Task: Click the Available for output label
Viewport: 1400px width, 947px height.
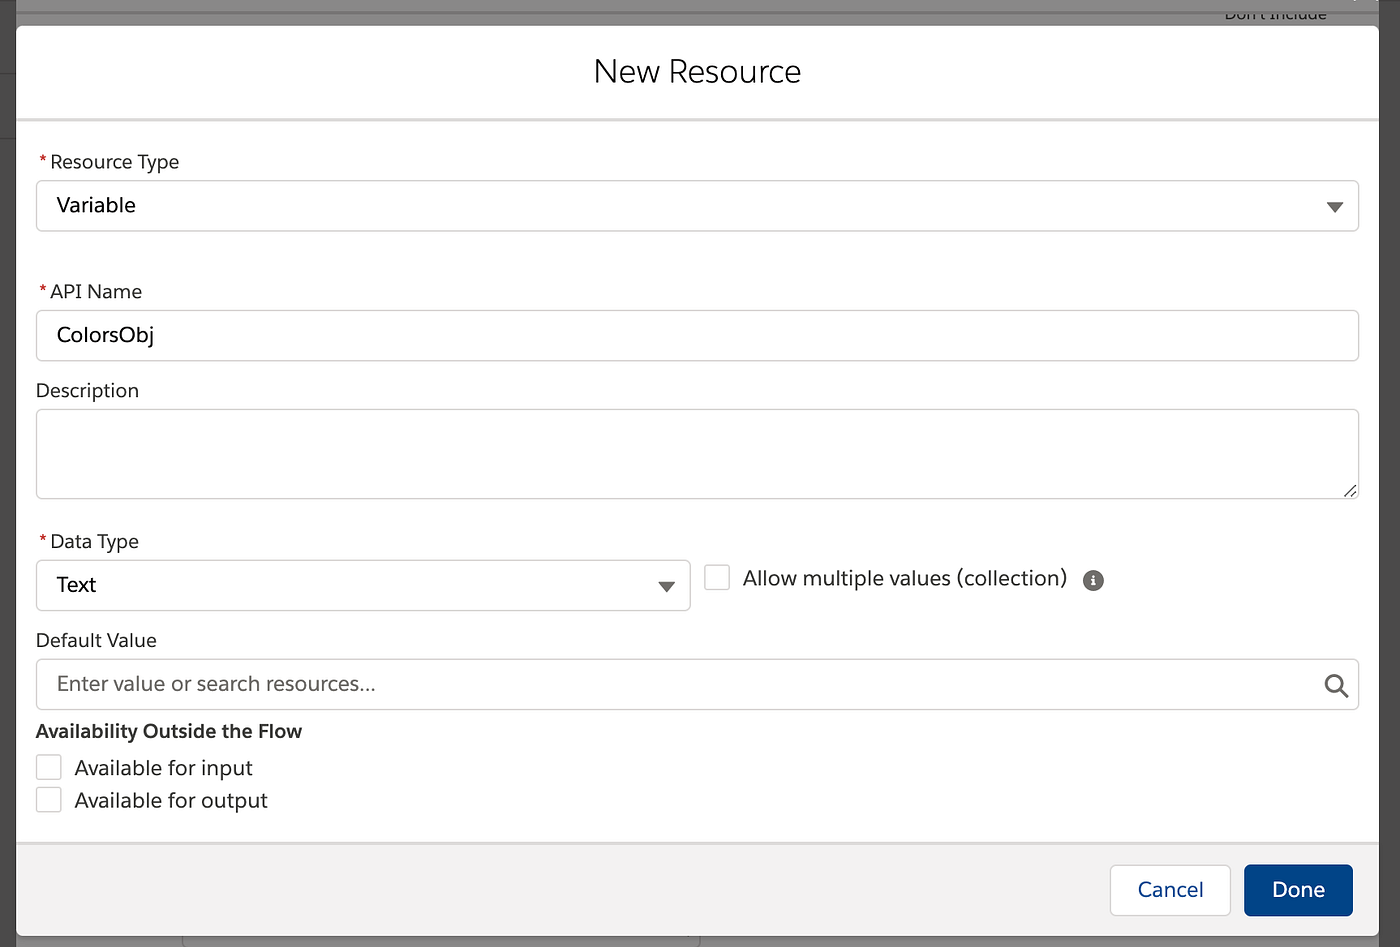Action: (171, 801)
